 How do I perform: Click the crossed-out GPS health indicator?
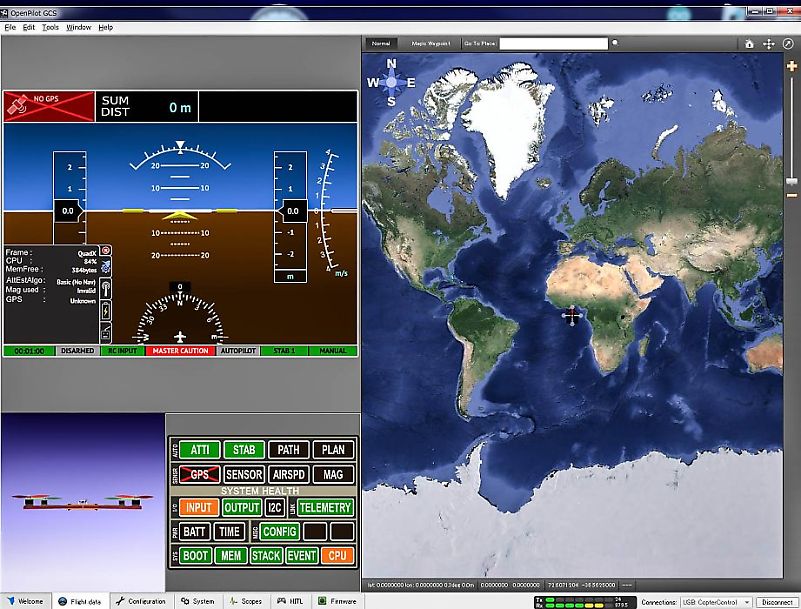(x=200, y=475)
